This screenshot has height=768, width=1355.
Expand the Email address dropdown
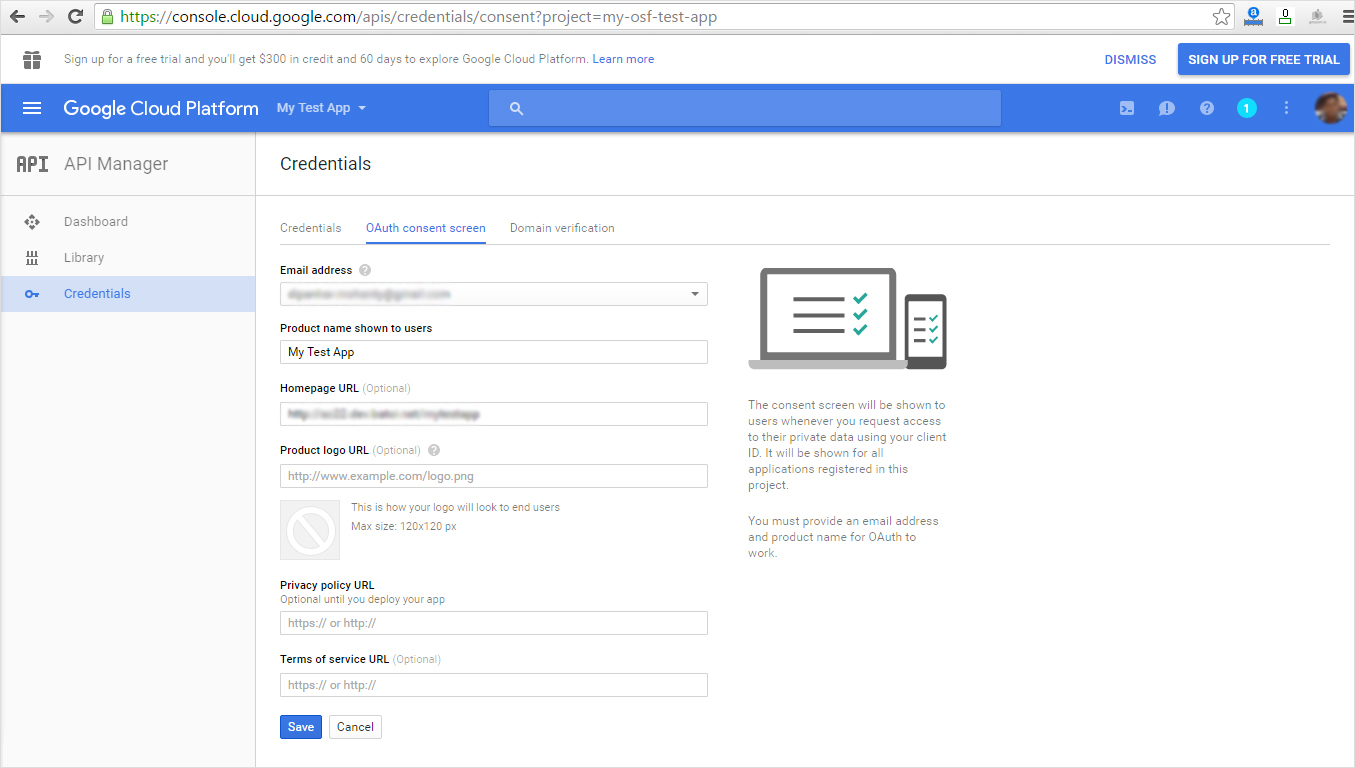click(x=494, y=294)
